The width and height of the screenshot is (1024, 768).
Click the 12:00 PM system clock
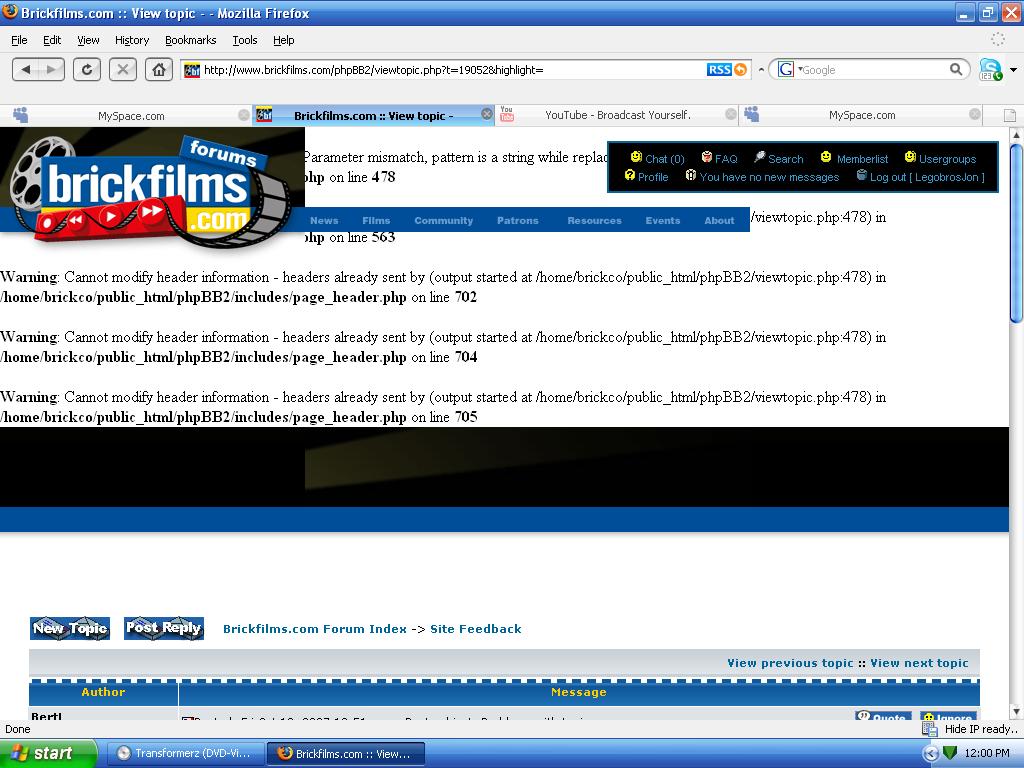click(987, 753)
